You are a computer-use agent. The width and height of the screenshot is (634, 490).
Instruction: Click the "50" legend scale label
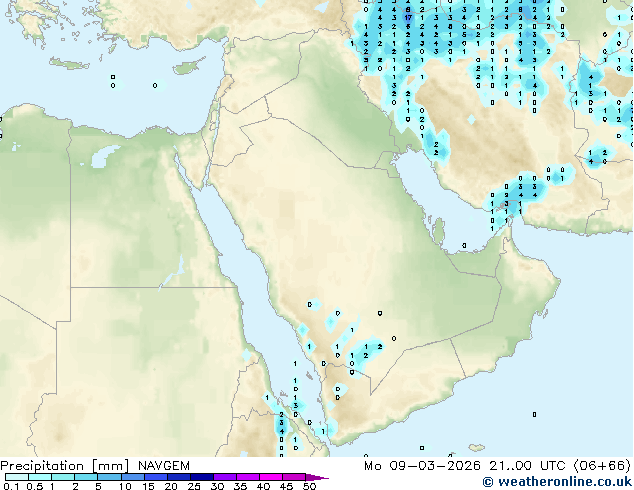(x=310, y=486)
